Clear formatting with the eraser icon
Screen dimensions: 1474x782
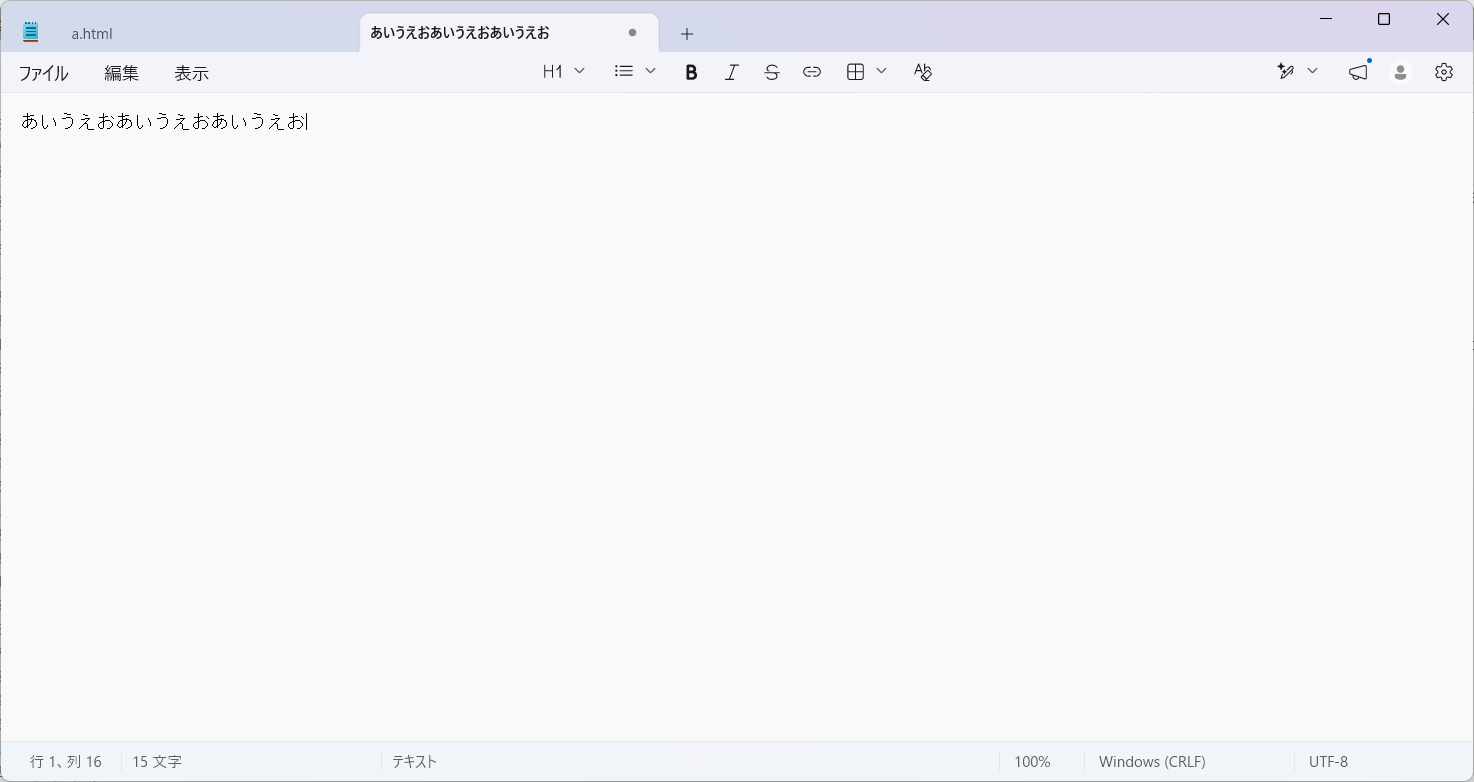tap(923, 72)
